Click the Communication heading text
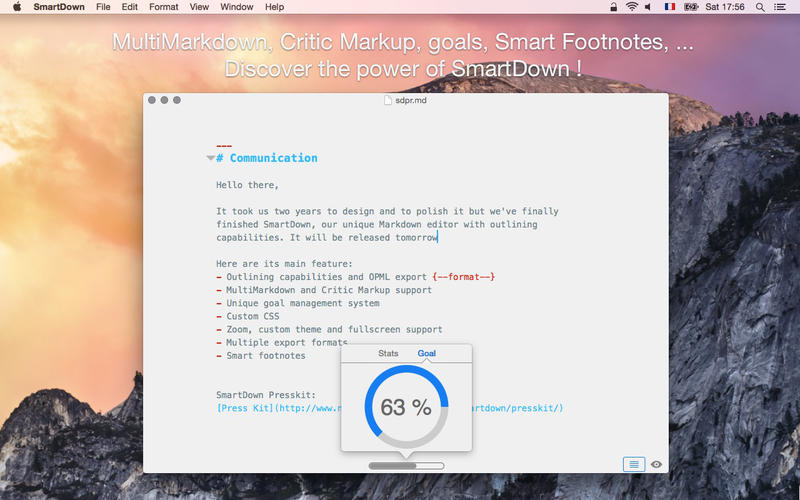 tap(273, 158)
